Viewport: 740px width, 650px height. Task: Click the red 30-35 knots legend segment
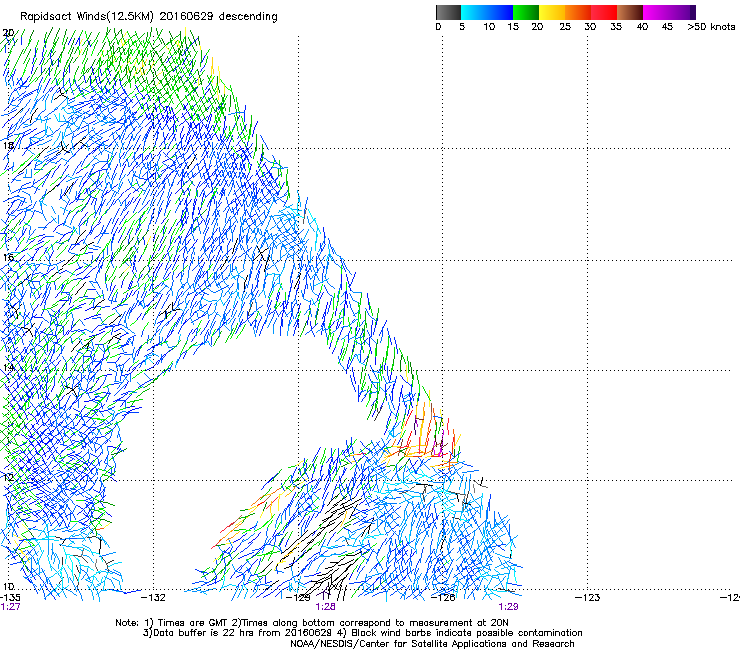point(604,12)
